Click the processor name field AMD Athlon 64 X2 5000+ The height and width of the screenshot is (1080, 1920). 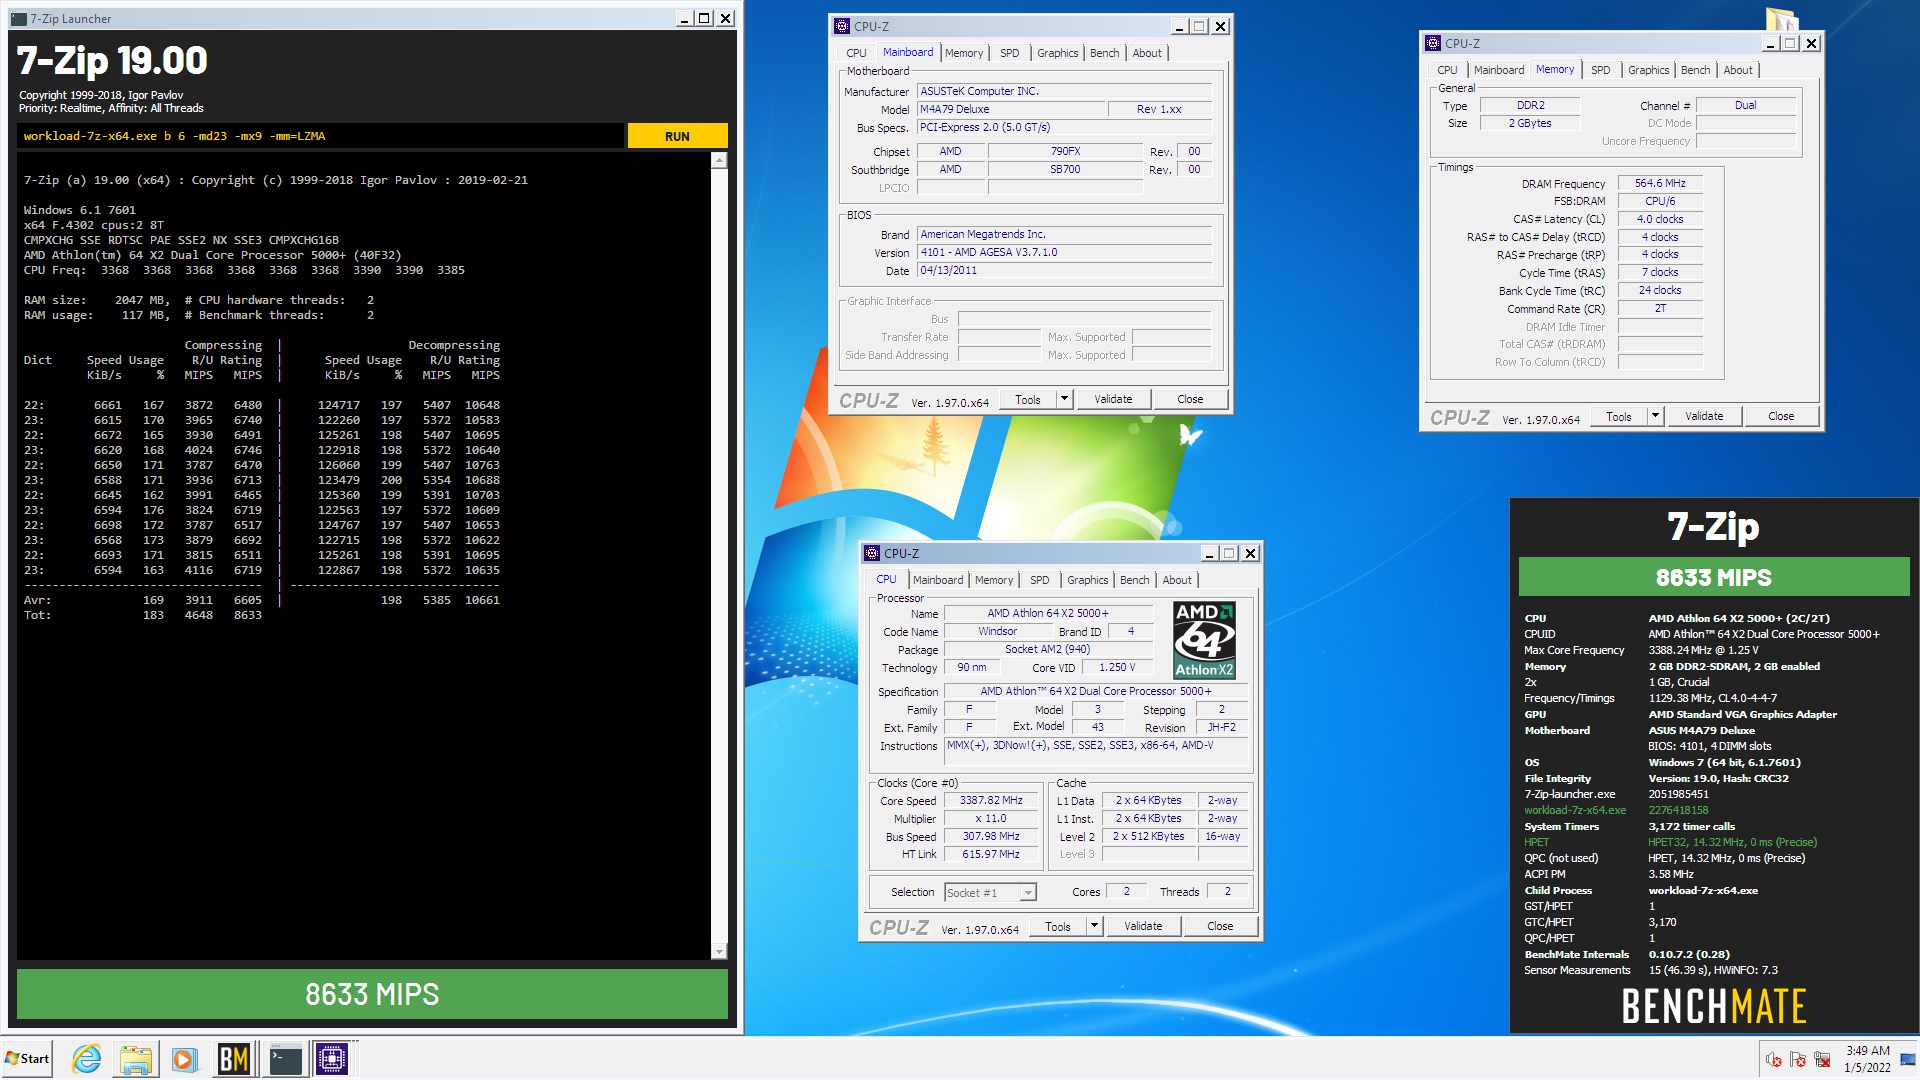point(1048,614)
